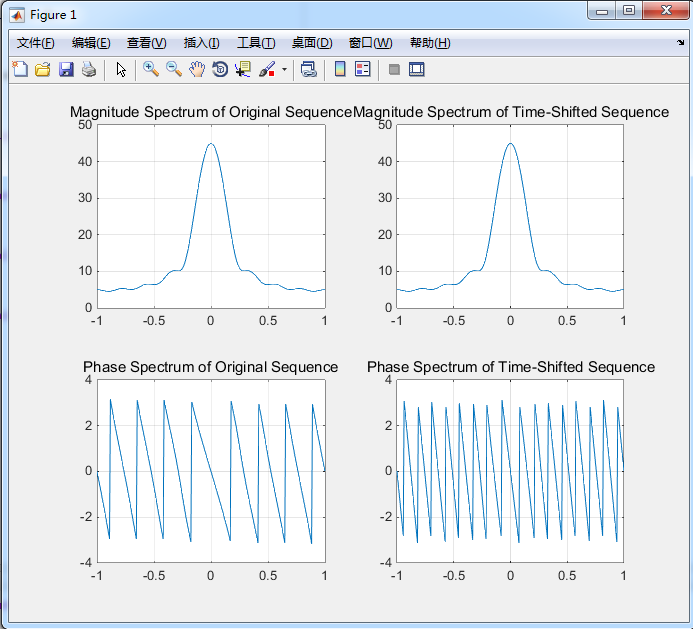
Task: Click the peak of the original magnitude curve
Action: (x=211, y=144)
